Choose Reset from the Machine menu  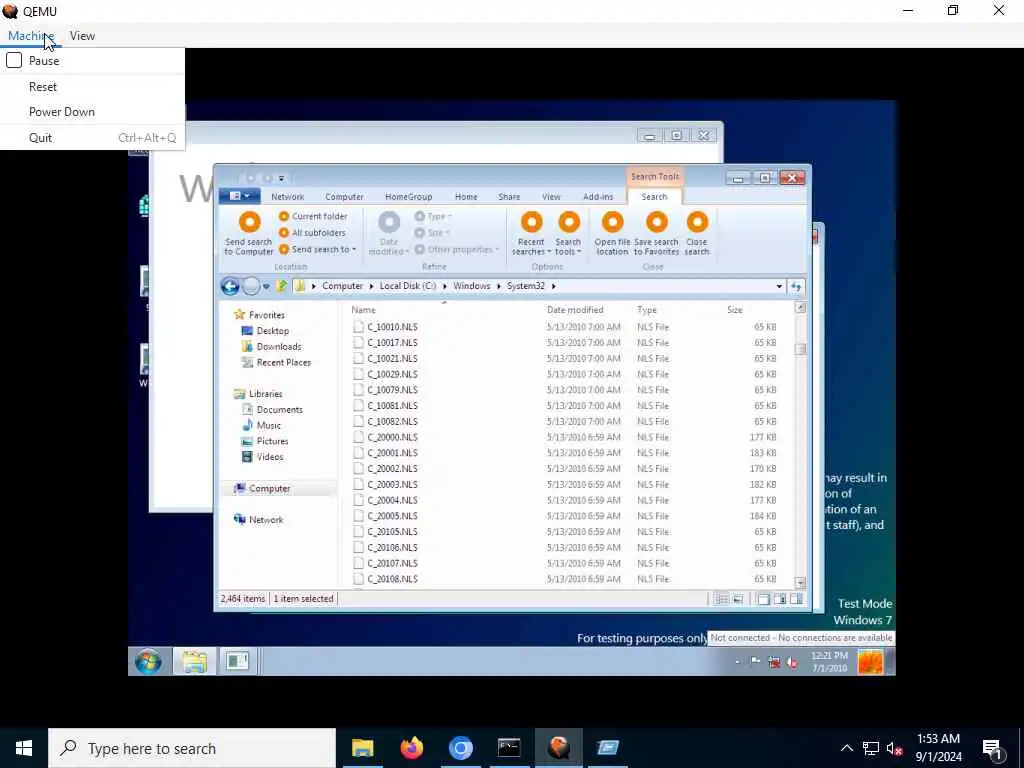coord(42,87)
